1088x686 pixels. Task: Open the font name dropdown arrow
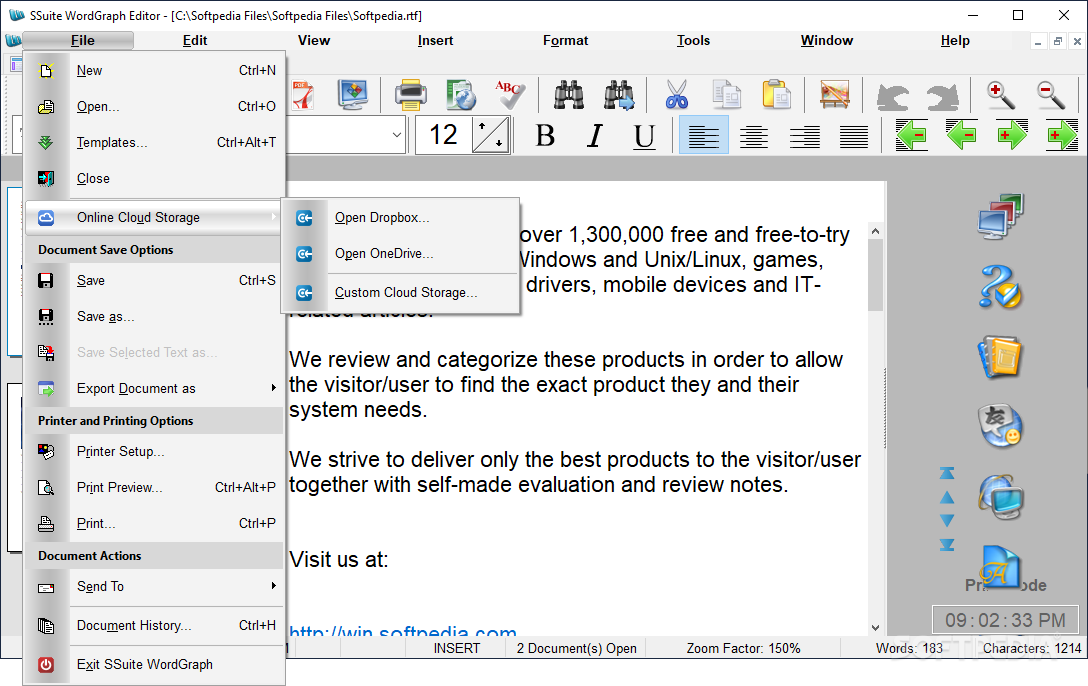(x=397, y=135)
